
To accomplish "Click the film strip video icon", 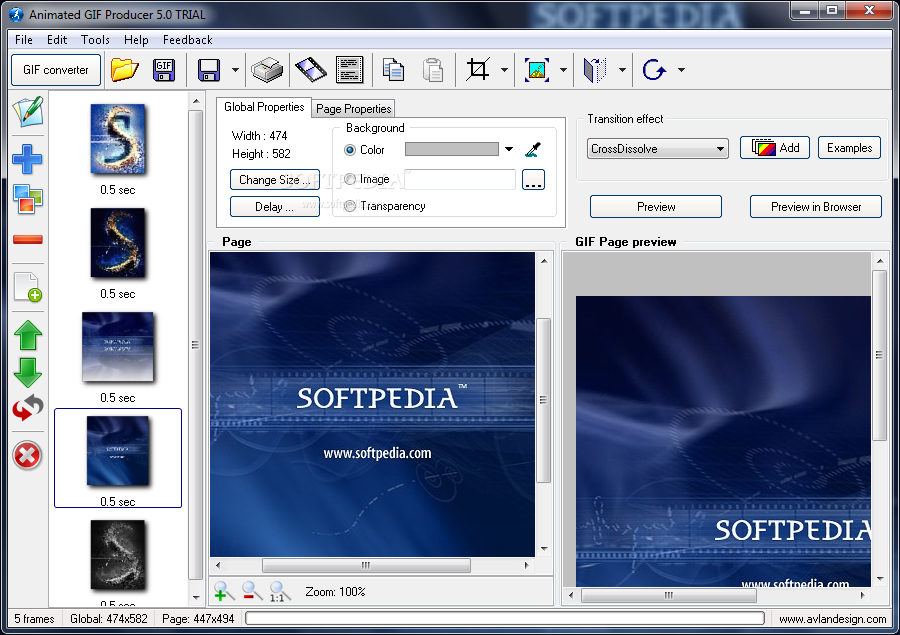I will (311, 70).
